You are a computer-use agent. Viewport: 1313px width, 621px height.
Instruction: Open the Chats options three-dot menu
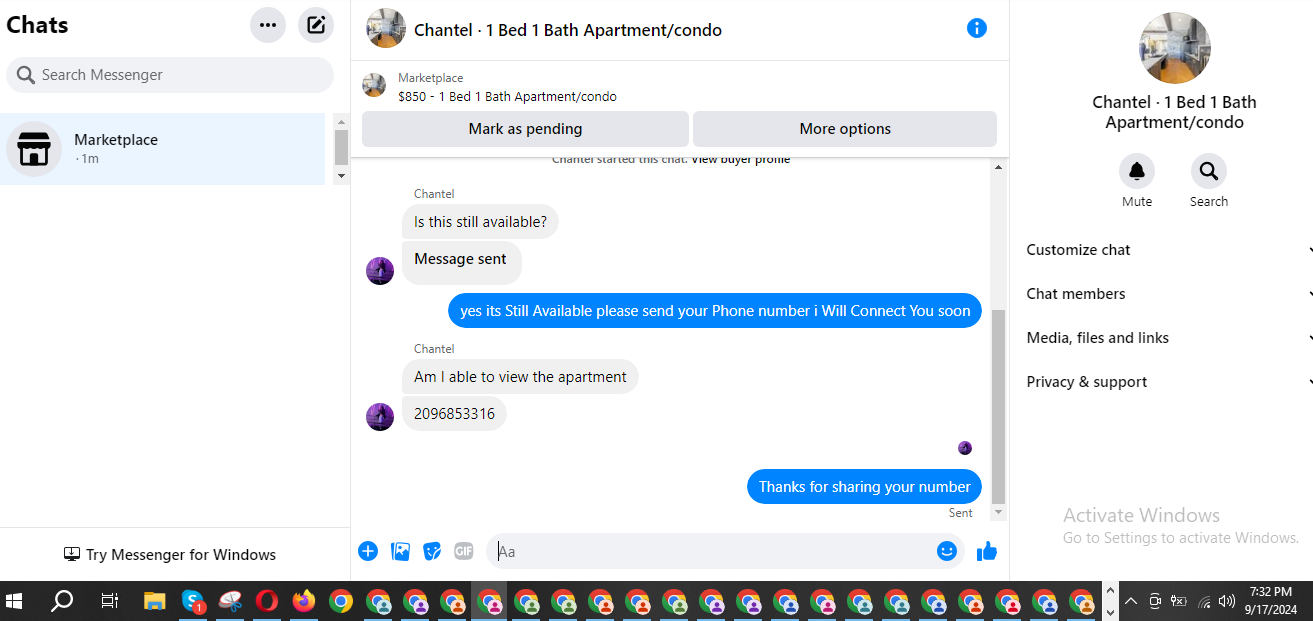pyautogui.click(x=268, y=25)
